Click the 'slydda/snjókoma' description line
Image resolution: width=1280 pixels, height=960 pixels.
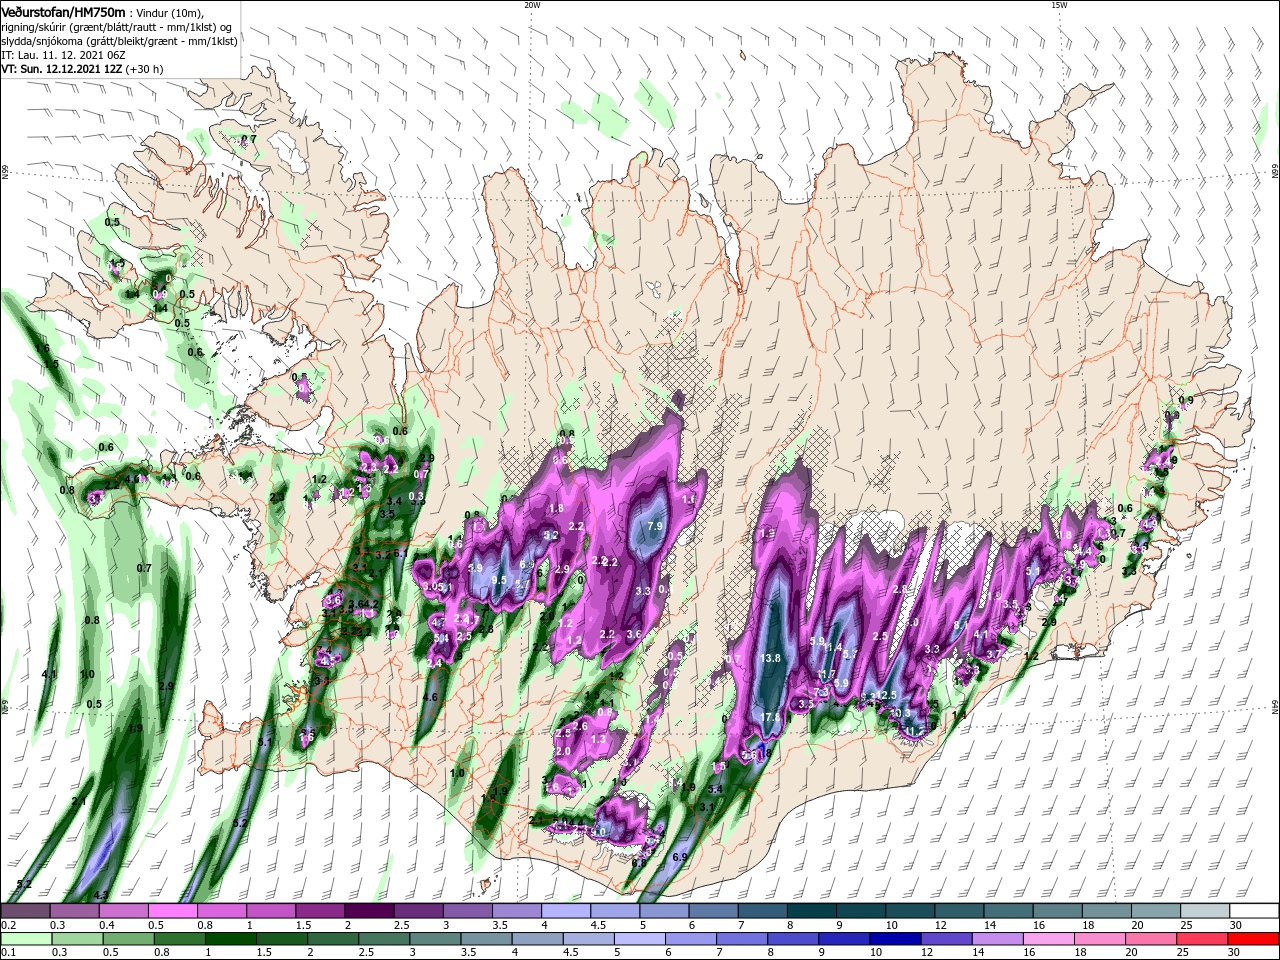tap(120, 41)
